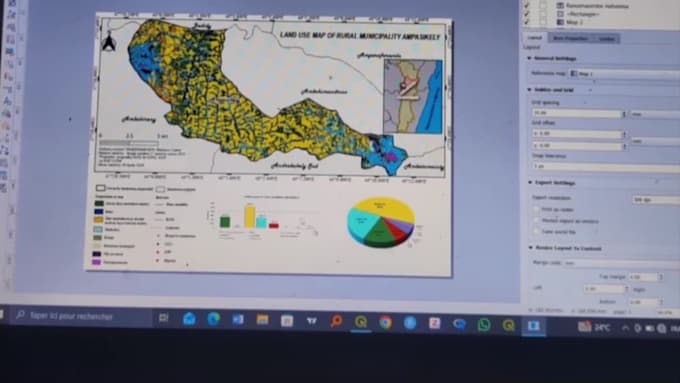
Task: Open the Mail app from taskbar
Action: point(190,319)
